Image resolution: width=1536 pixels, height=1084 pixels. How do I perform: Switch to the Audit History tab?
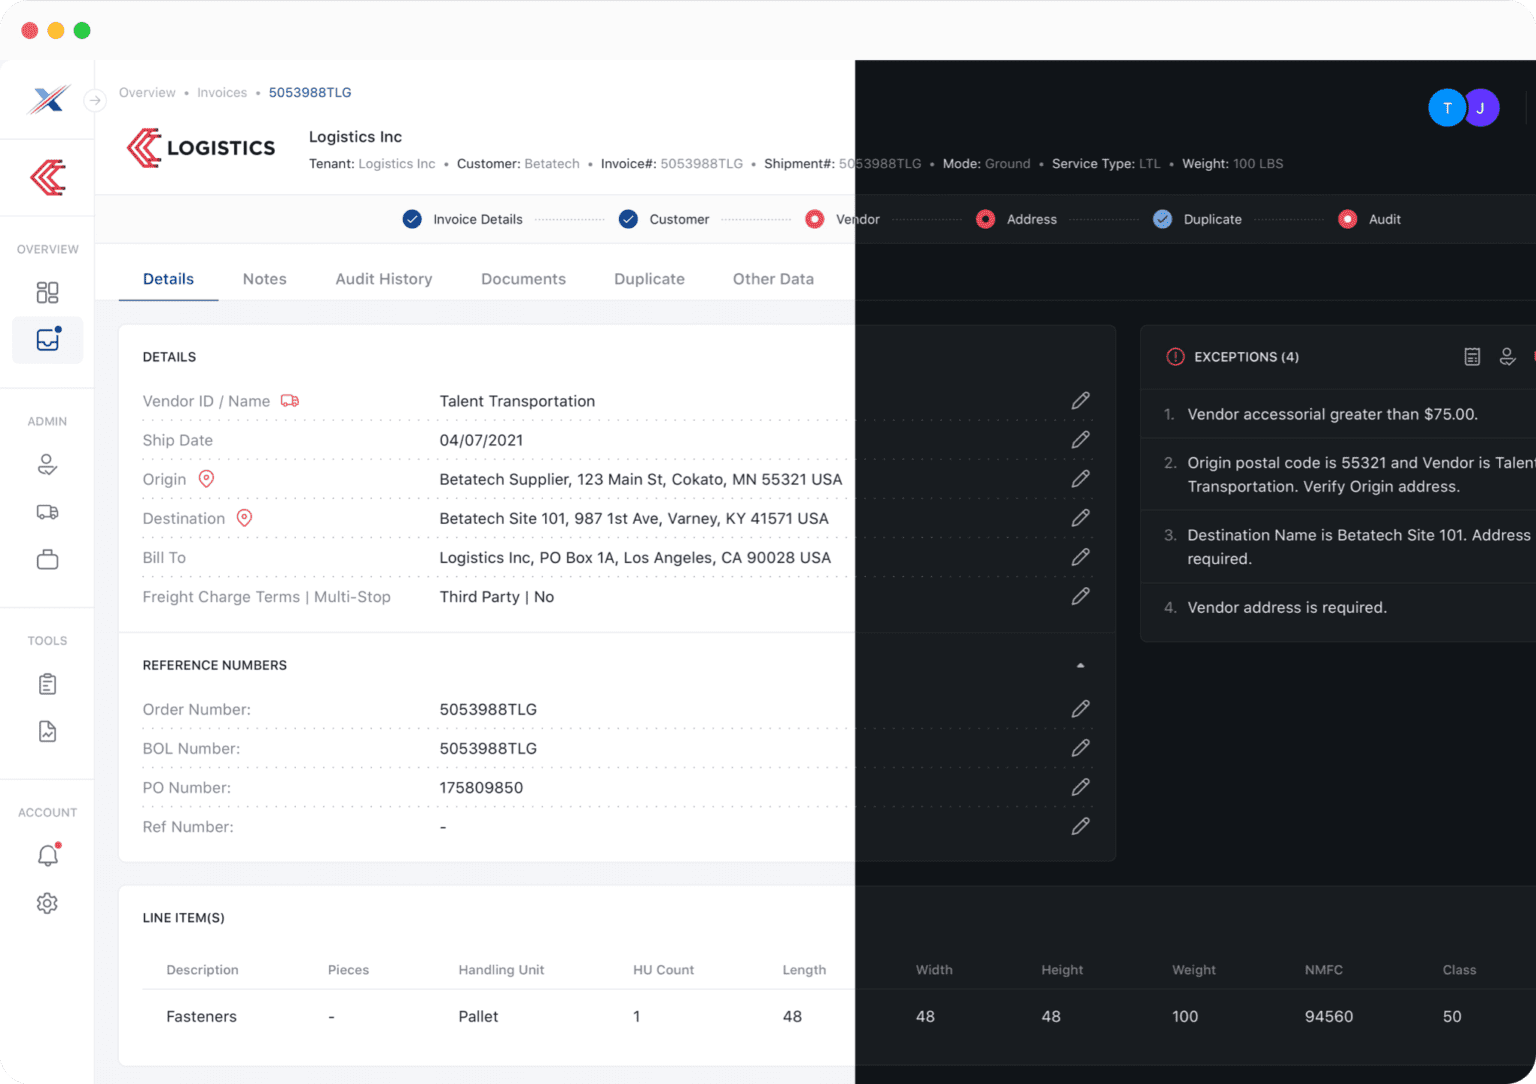click(x=384, y=278)
